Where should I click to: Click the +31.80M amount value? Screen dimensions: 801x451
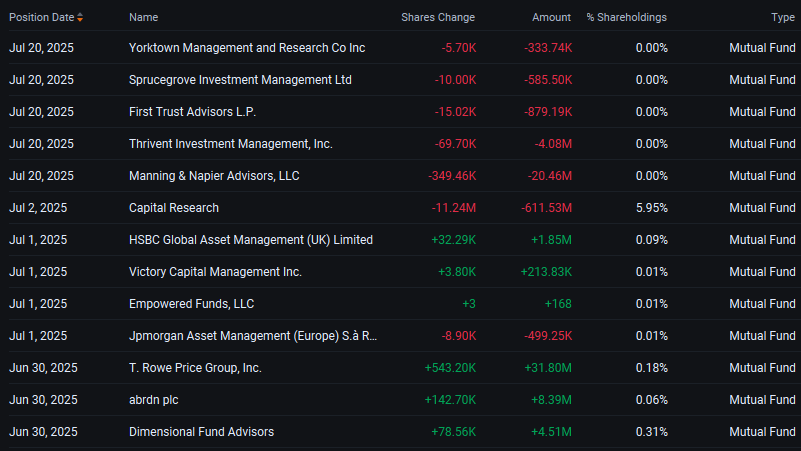tap(548, 368)
